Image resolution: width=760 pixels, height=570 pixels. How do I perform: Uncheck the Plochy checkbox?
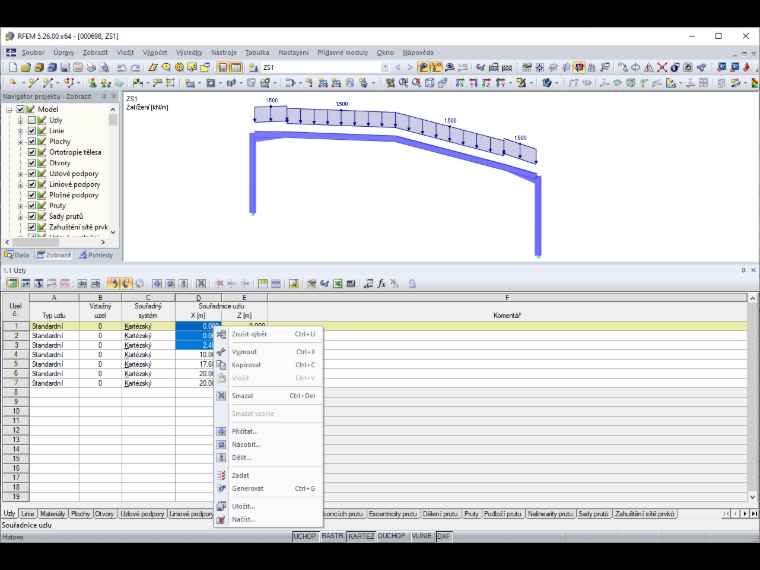click(32, 141)
